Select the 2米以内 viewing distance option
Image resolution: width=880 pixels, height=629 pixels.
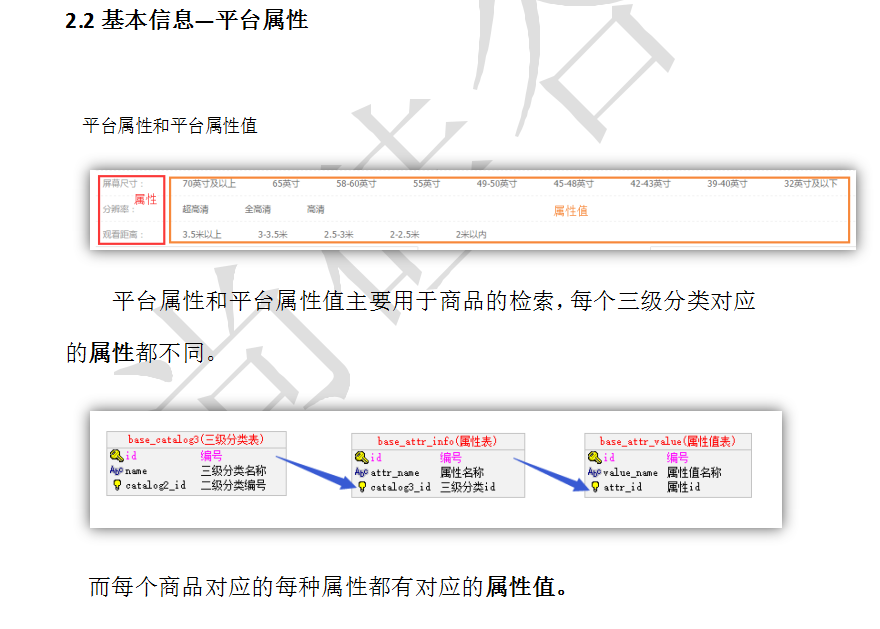click(471, 235)
